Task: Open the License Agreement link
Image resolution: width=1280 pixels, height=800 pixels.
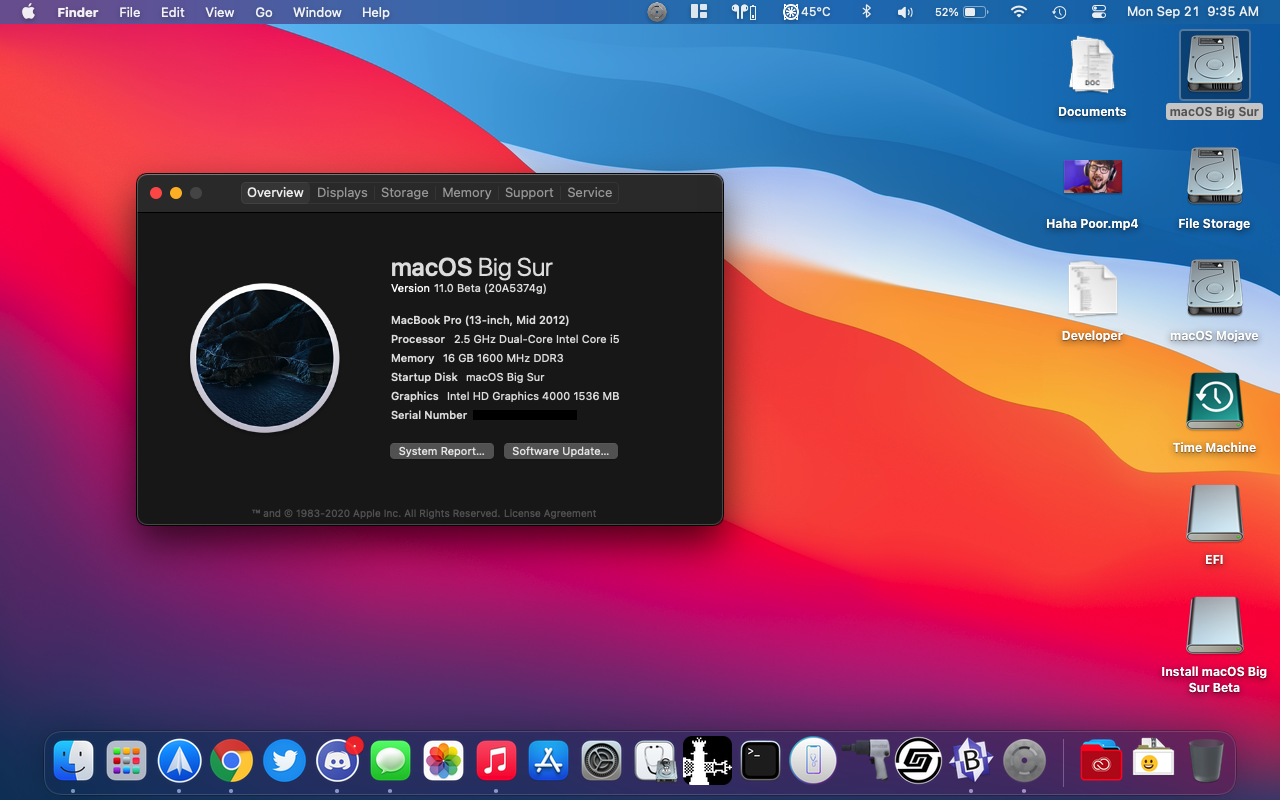Action: click(550, 513)
